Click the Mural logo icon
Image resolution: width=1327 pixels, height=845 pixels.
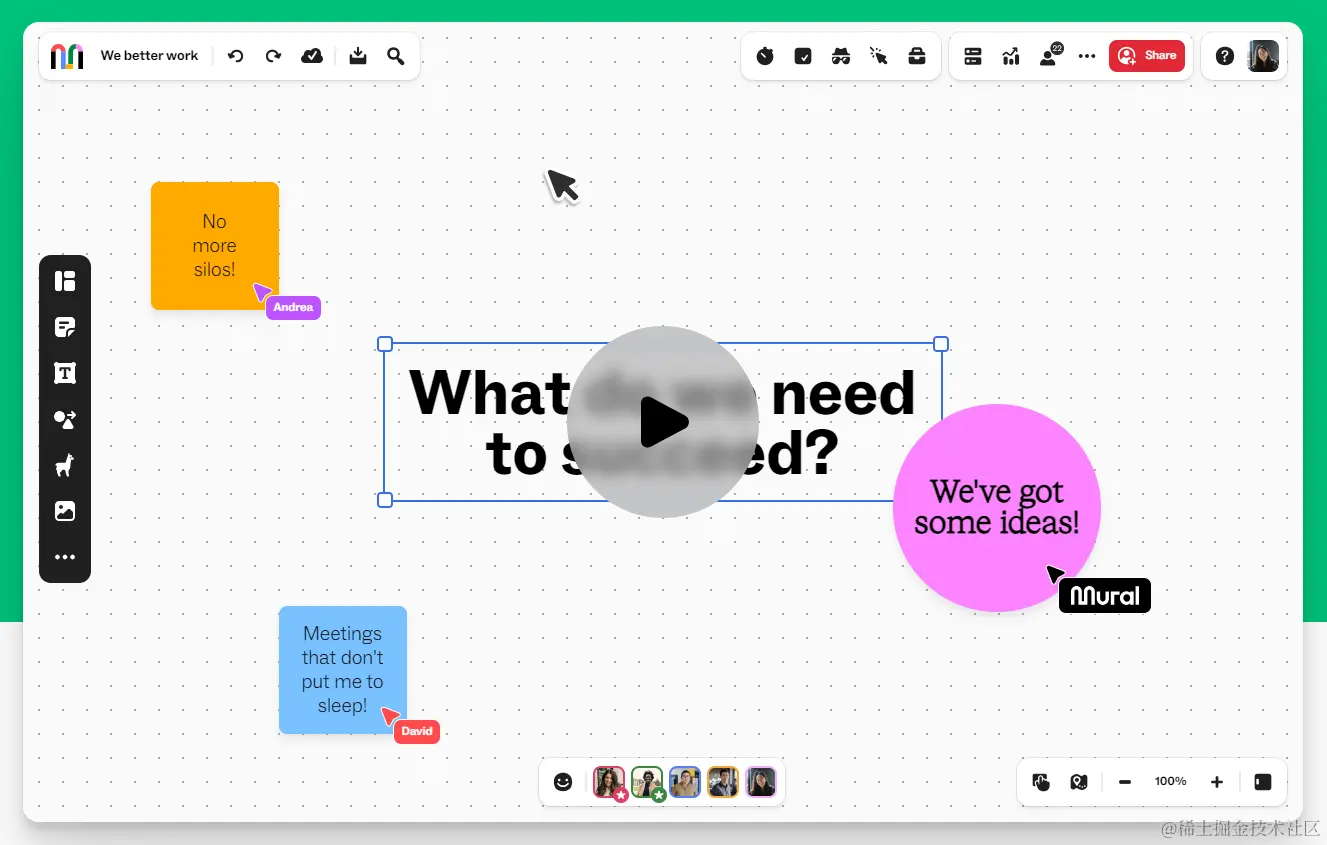click(67, 56)
